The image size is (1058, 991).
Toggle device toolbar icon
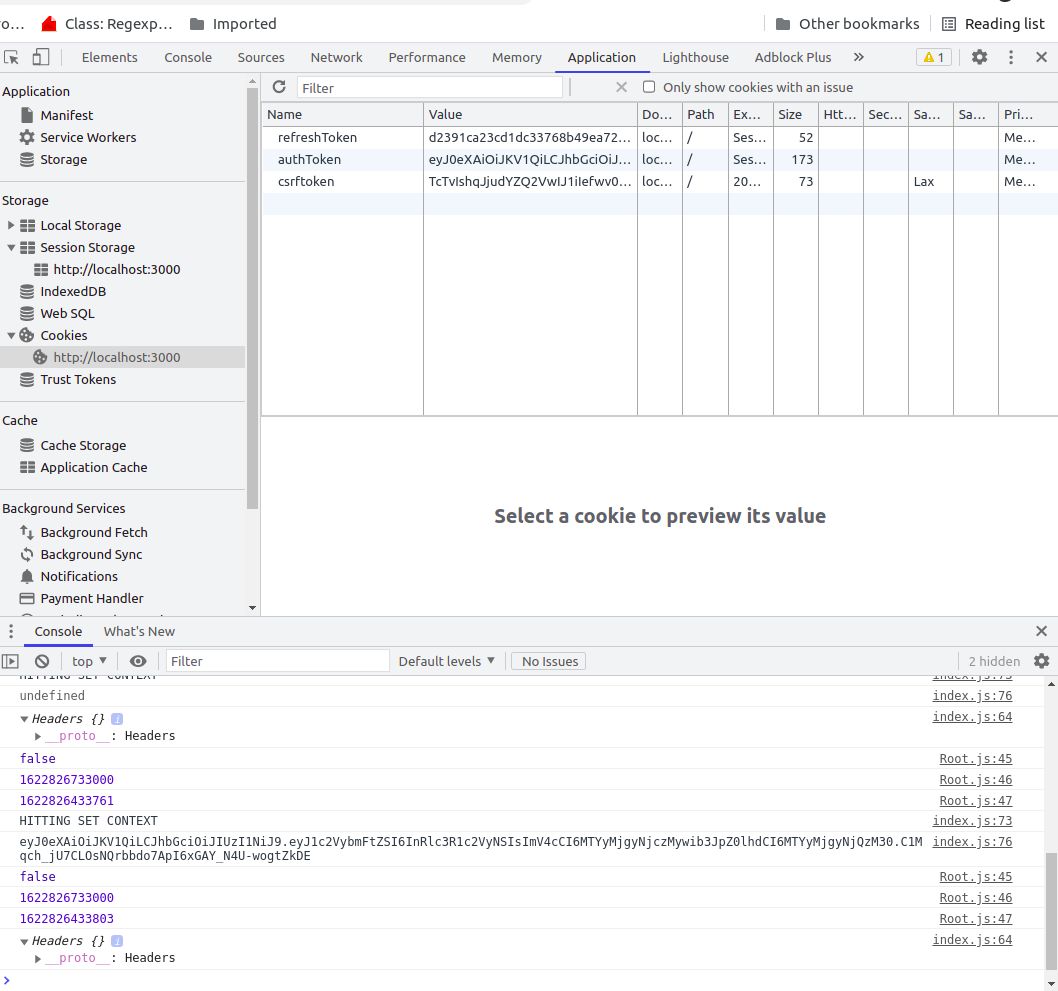coord(40,57)
